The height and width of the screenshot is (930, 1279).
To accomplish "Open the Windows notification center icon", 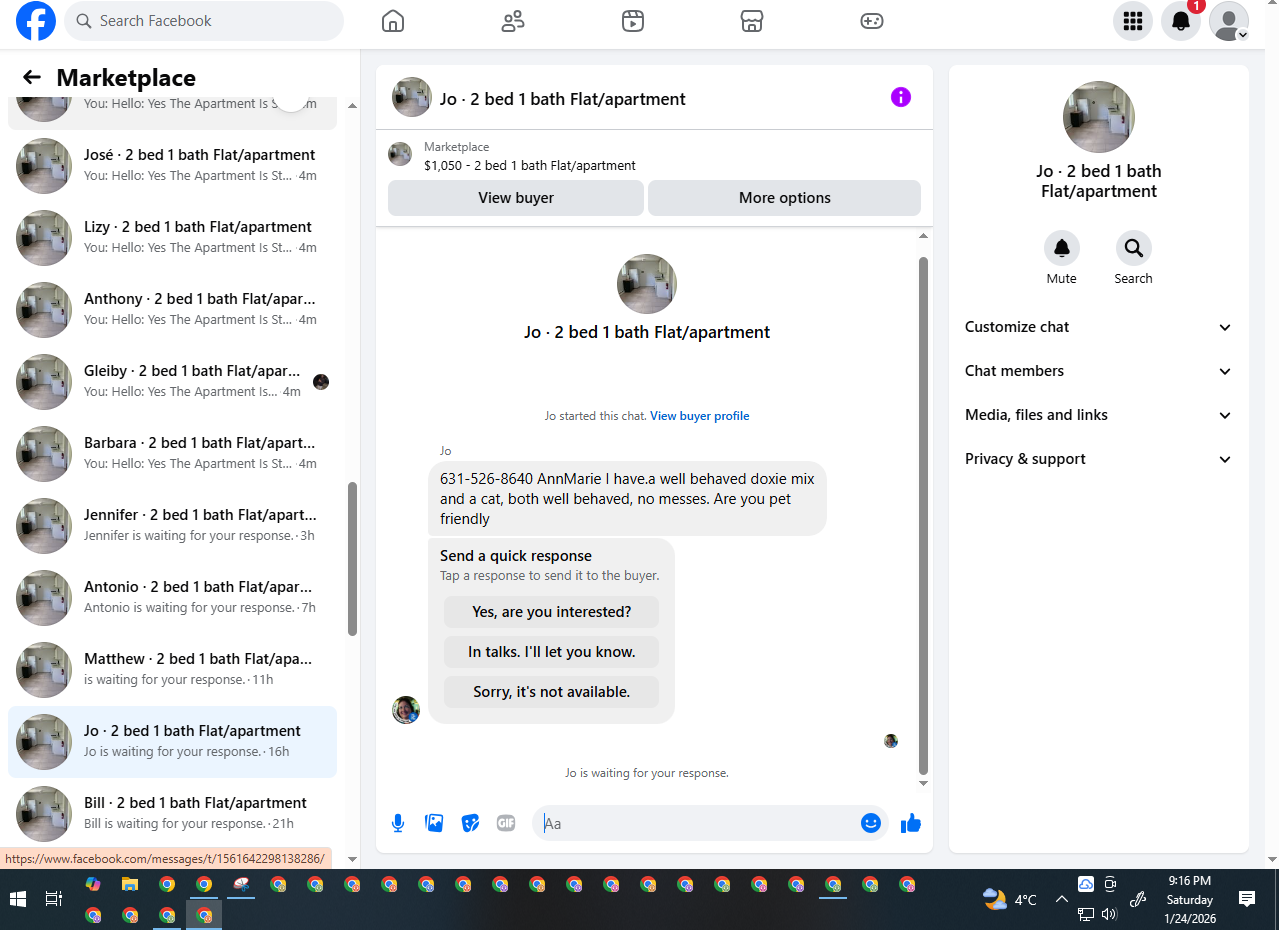I will (1247, 899).
